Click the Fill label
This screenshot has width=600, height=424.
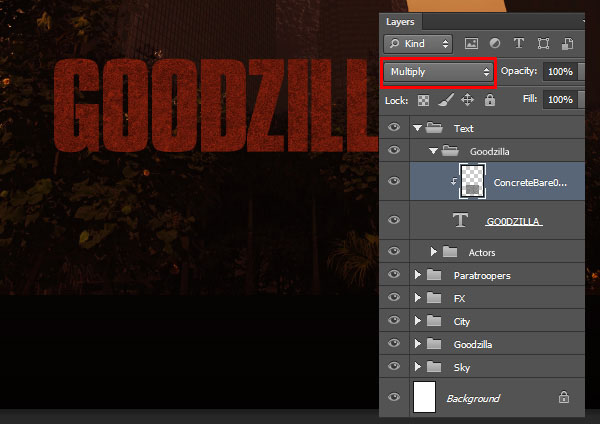tap(530, 99)
